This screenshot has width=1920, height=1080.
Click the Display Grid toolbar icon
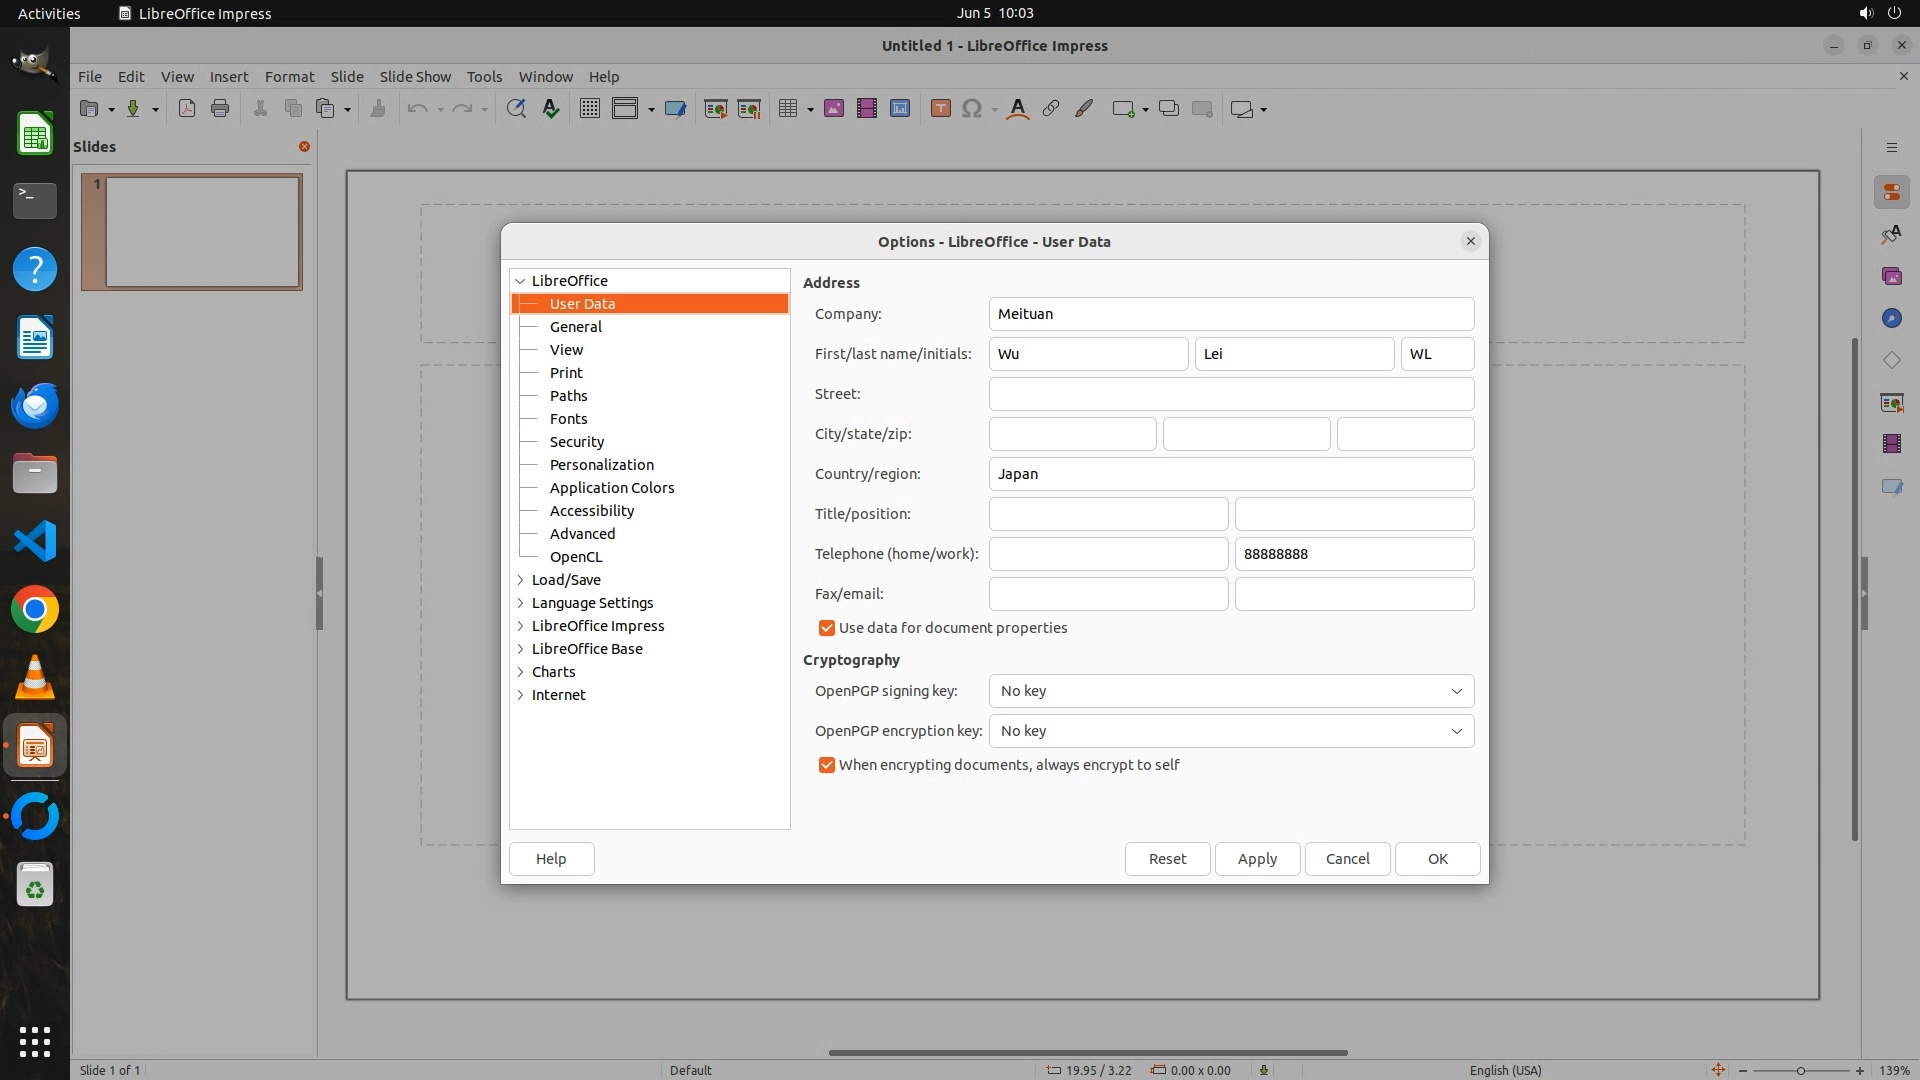coord(590,109)
